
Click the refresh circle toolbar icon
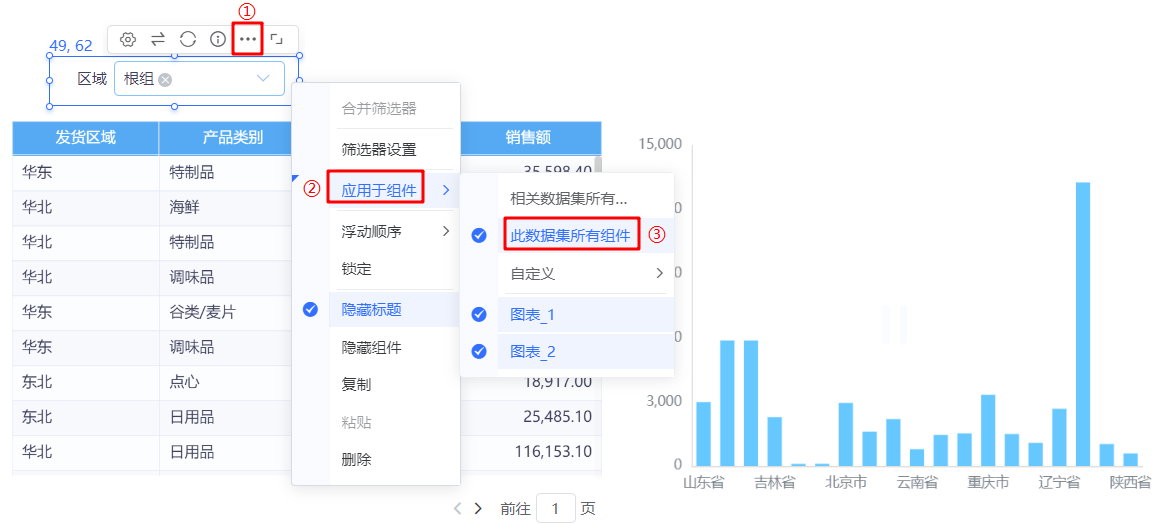click(x=188, y=39)
